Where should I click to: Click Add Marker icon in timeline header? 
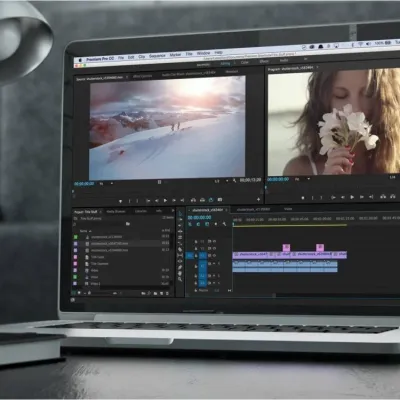click(216, 224)
